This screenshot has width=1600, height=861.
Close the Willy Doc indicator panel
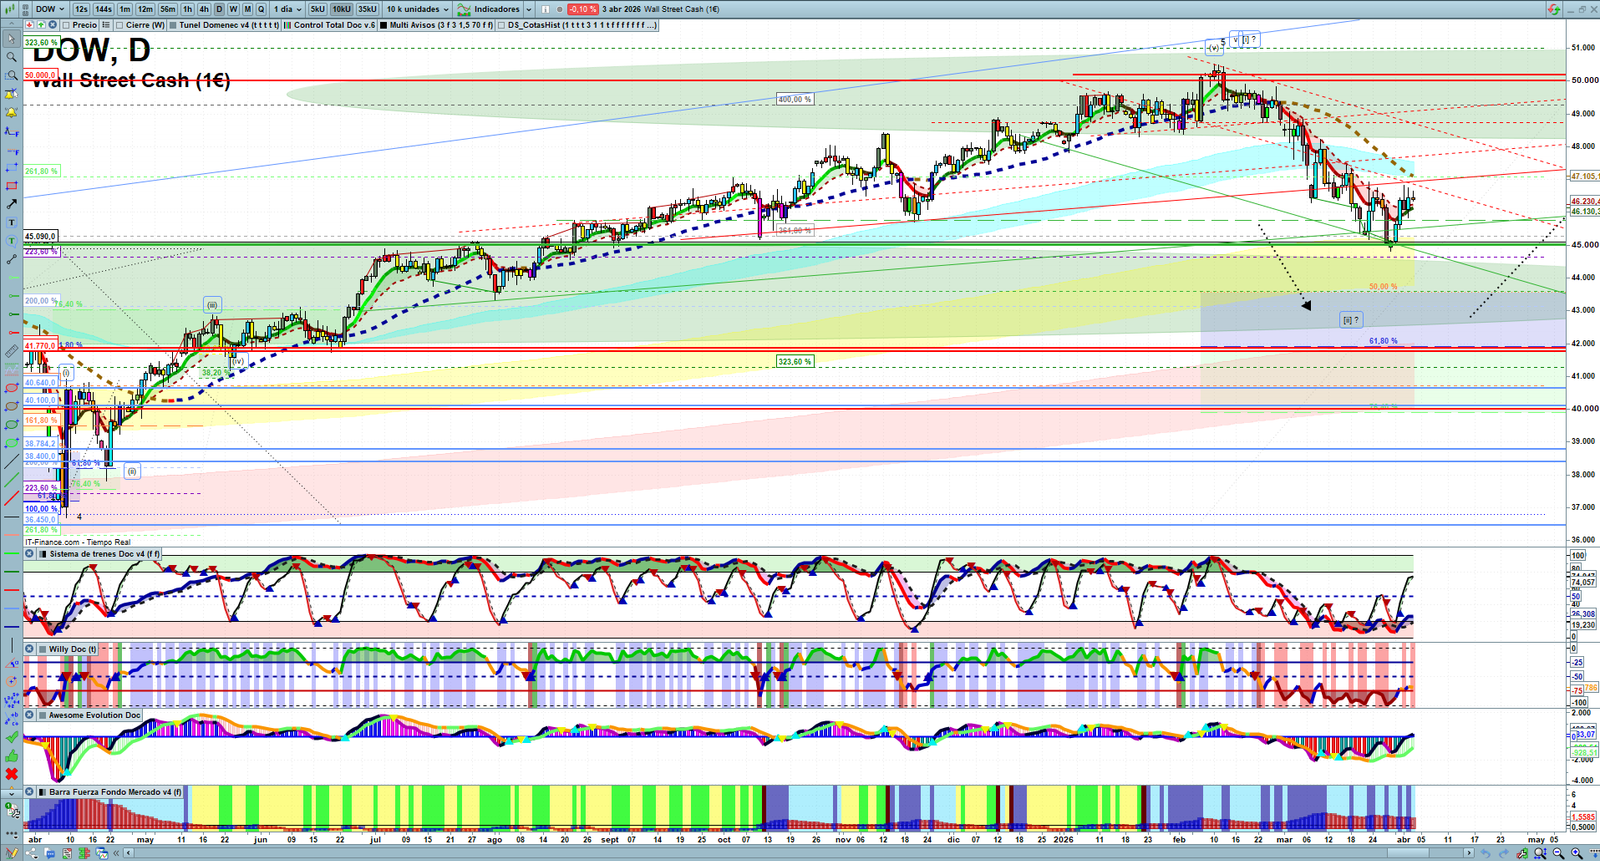[30, 649]
